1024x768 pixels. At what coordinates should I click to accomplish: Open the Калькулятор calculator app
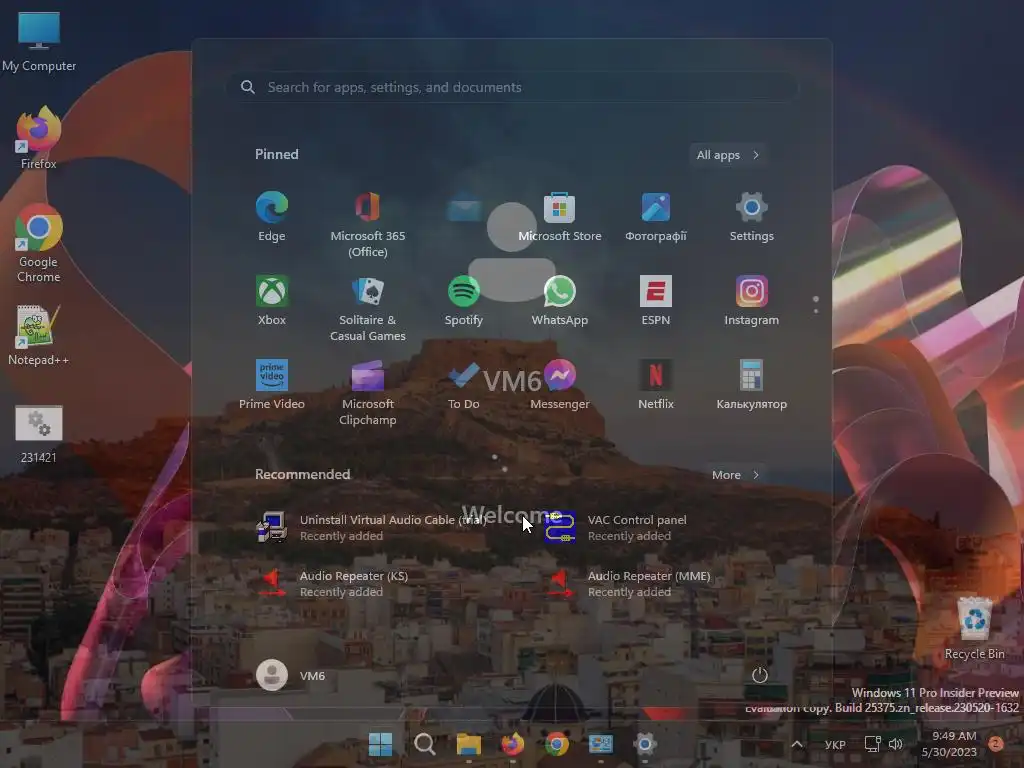(x=752, y=385)
